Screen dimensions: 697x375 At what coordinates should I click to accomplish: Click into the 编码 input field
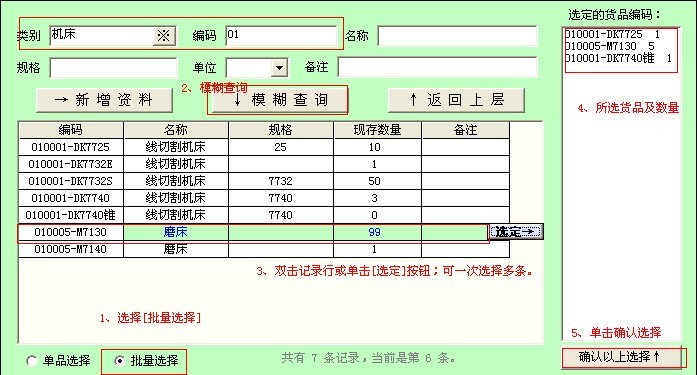point(281,36)
